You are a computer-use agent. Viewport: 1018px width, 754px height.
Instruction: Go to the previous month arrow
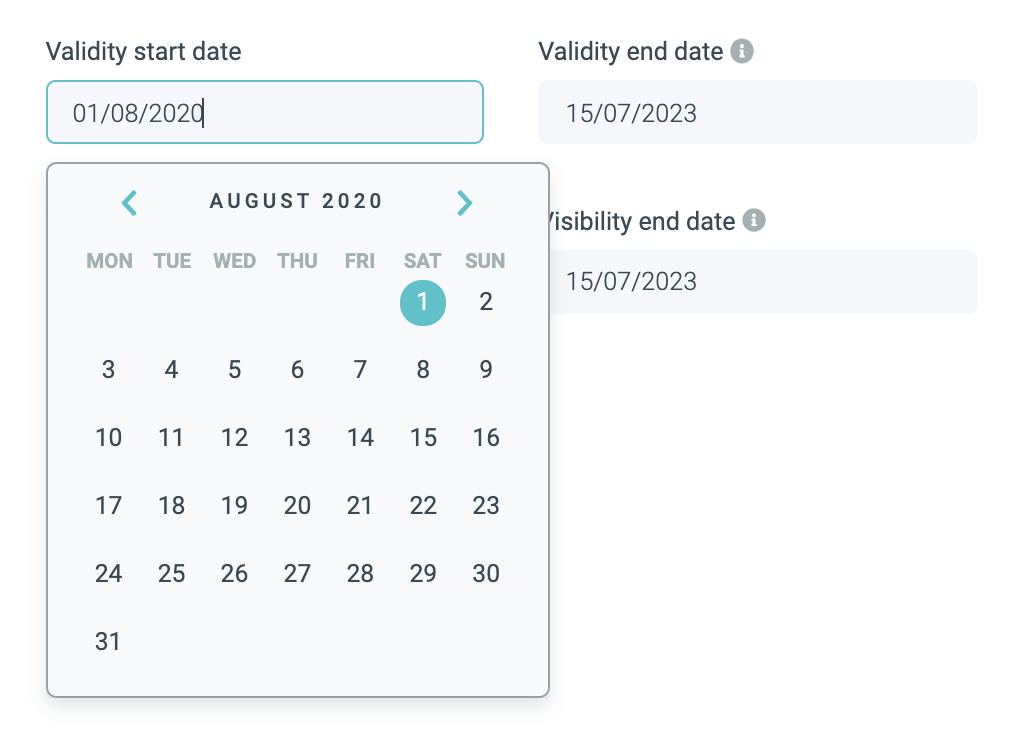[130, 203]
